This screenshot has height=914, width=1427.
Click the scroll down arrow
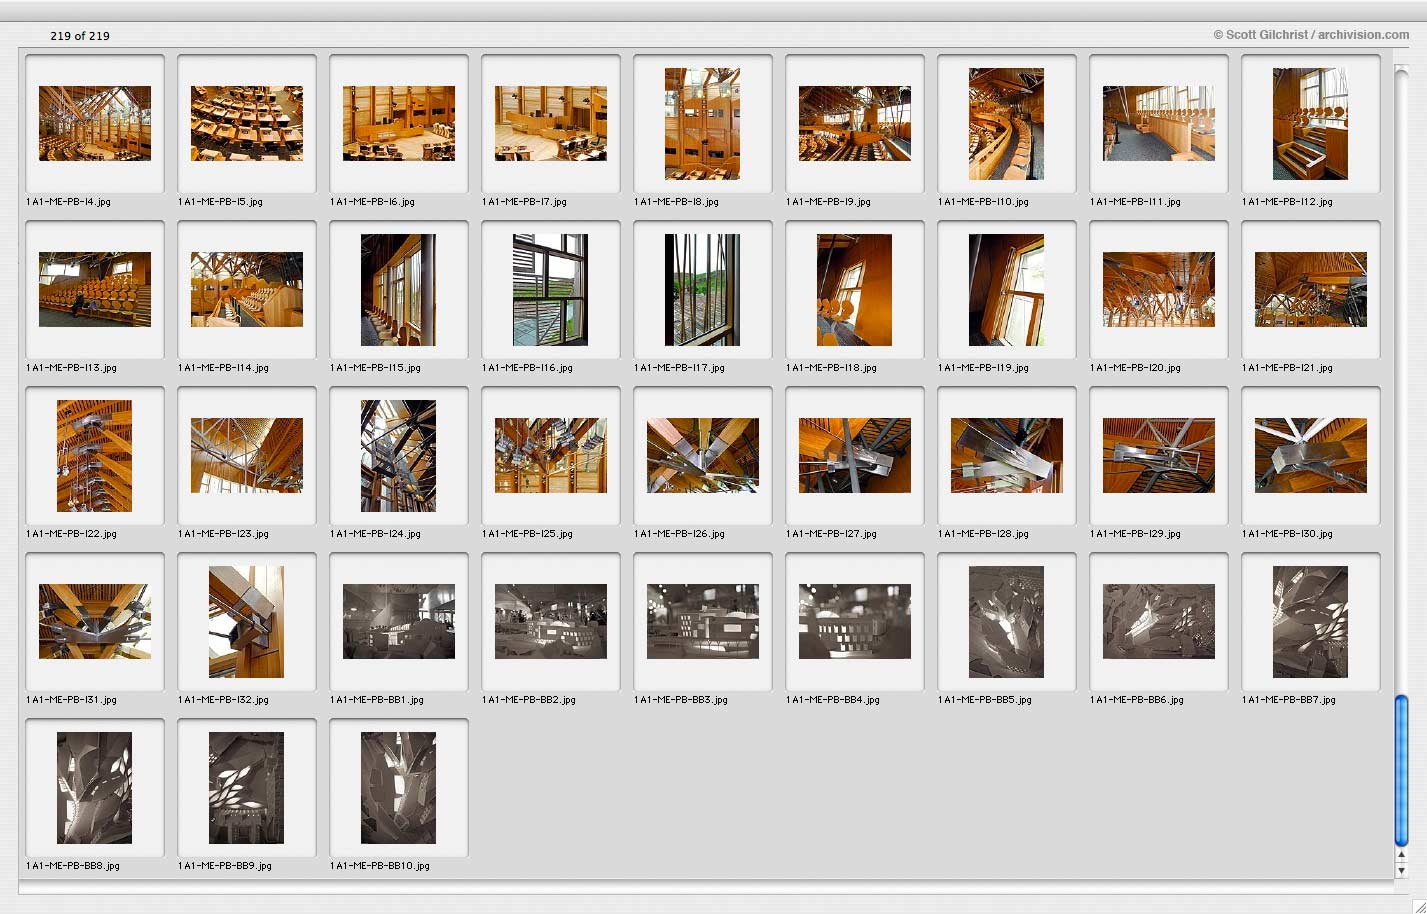(1401, 871)
